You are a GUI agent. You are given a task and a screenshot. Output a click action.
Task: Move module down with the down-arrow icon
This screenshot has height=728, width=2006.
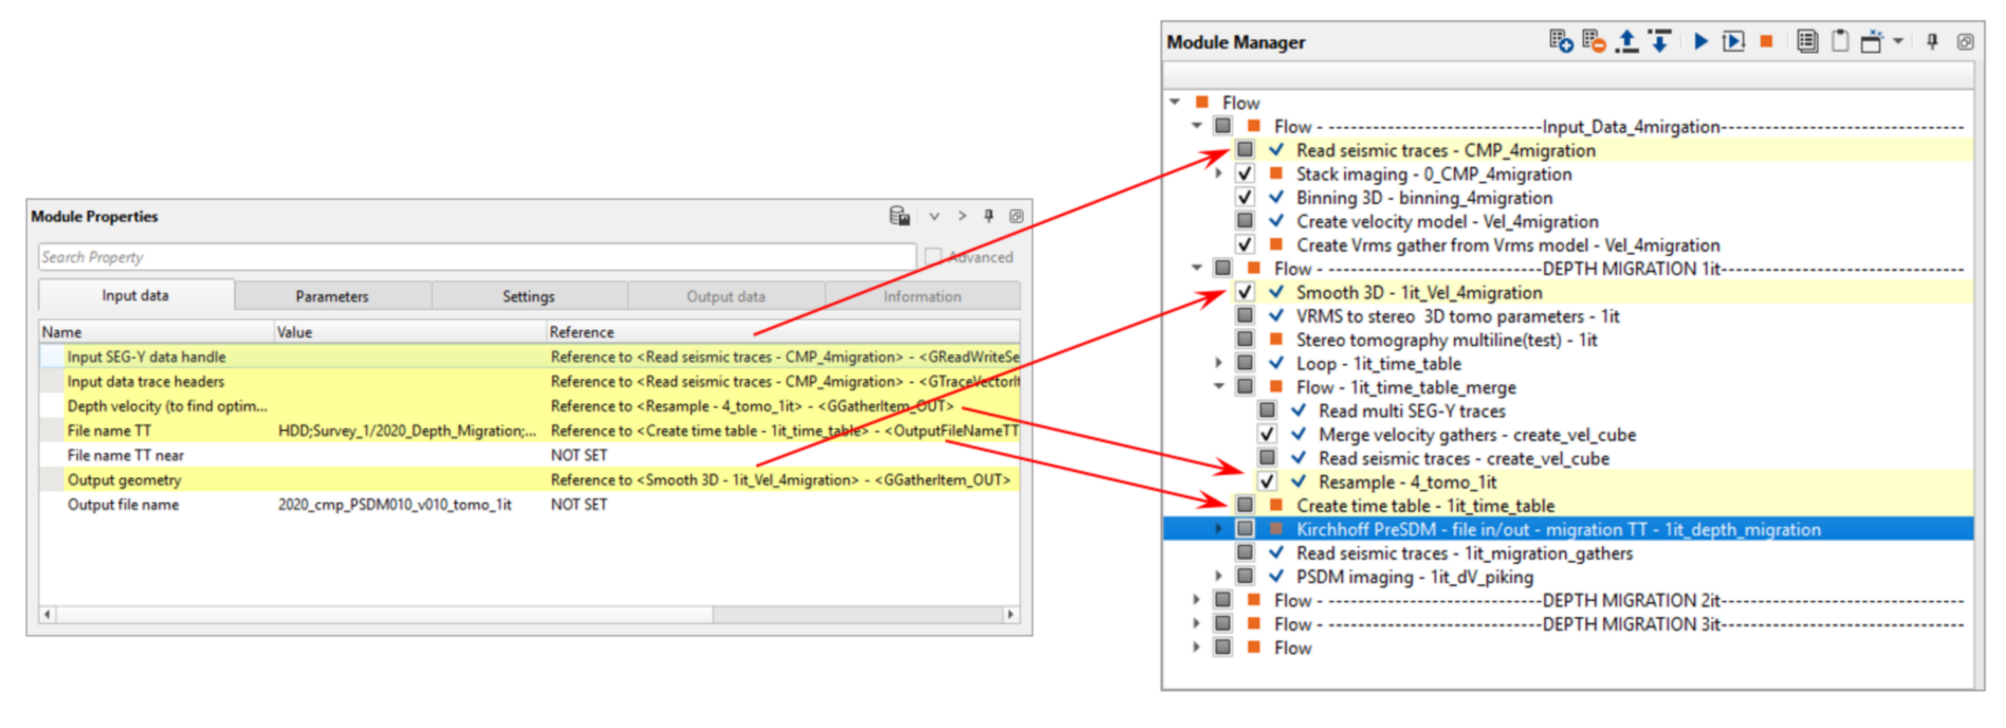coord(1660,41)
